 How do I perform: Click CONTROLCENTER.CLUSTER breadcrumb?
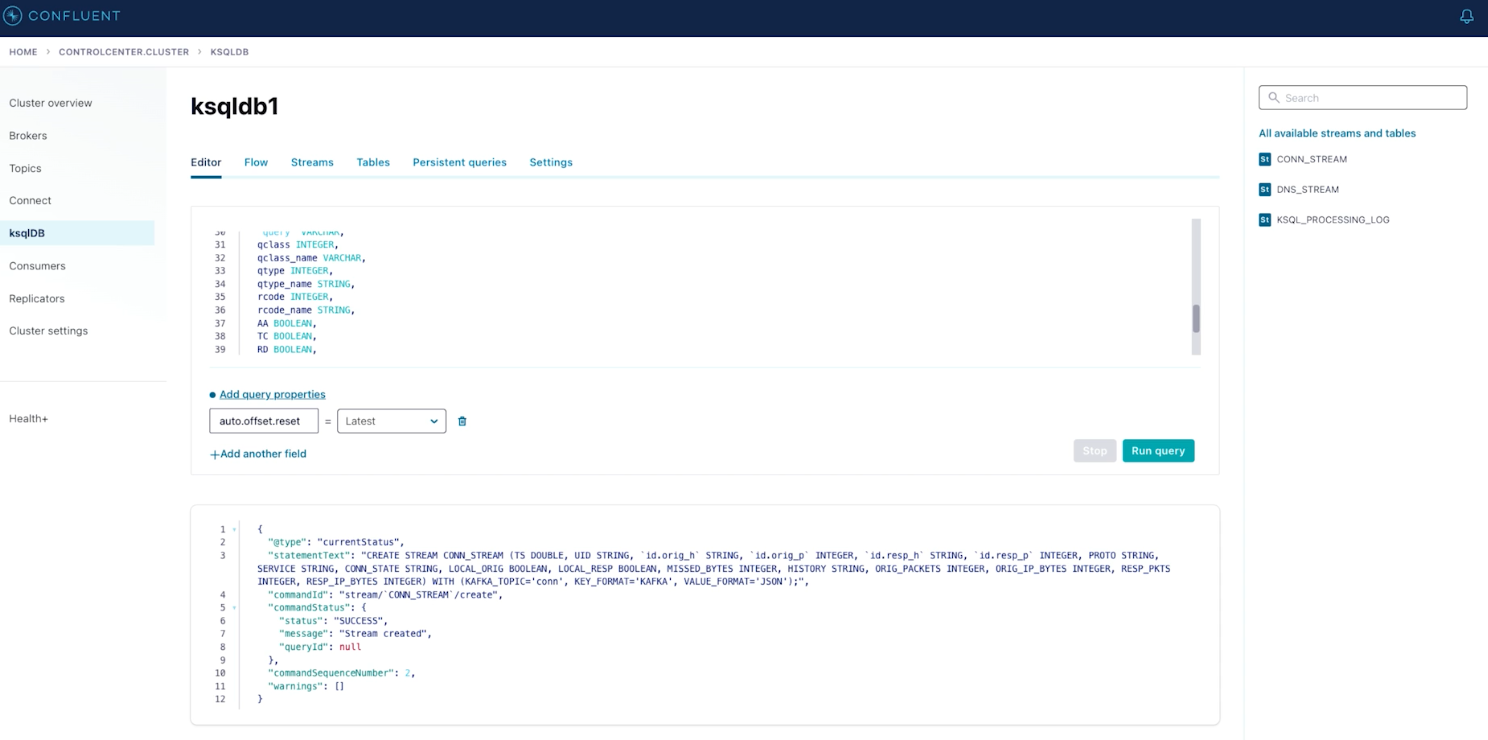[x=124, y=52]
